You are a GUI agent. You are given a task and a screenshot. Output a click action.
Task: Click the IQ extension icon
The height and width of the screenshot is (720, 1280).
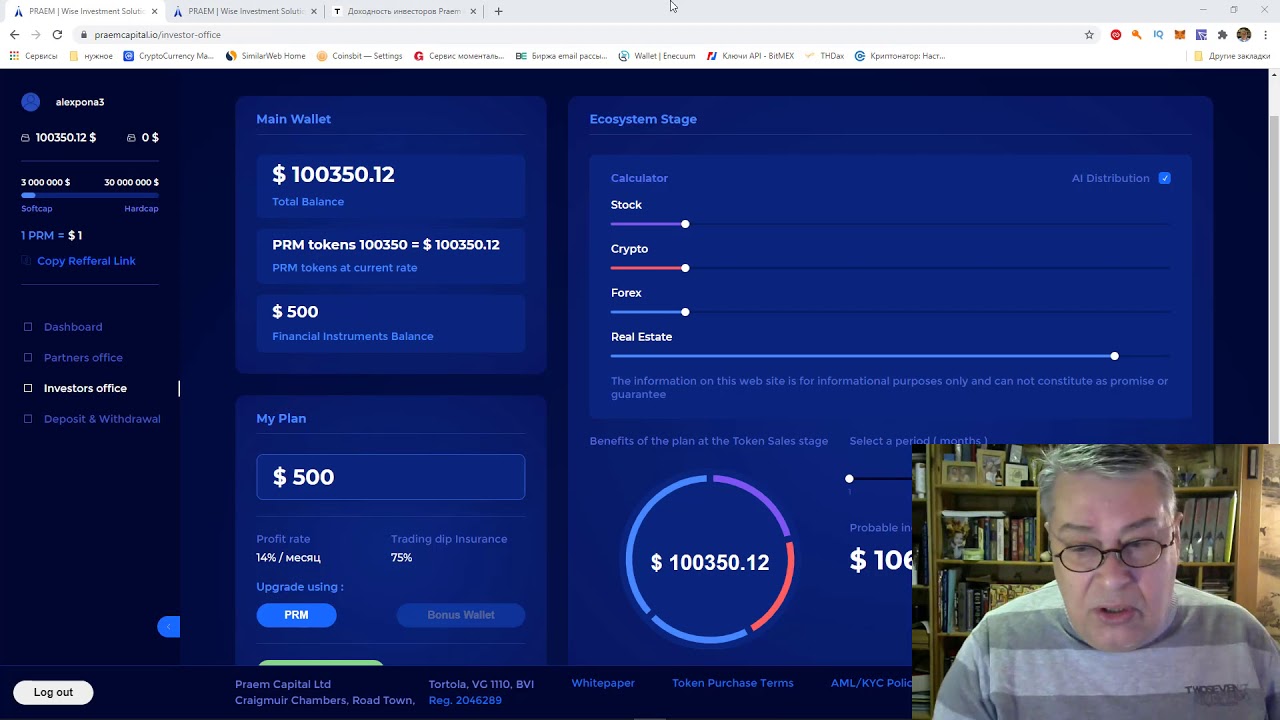point(1158,34)
